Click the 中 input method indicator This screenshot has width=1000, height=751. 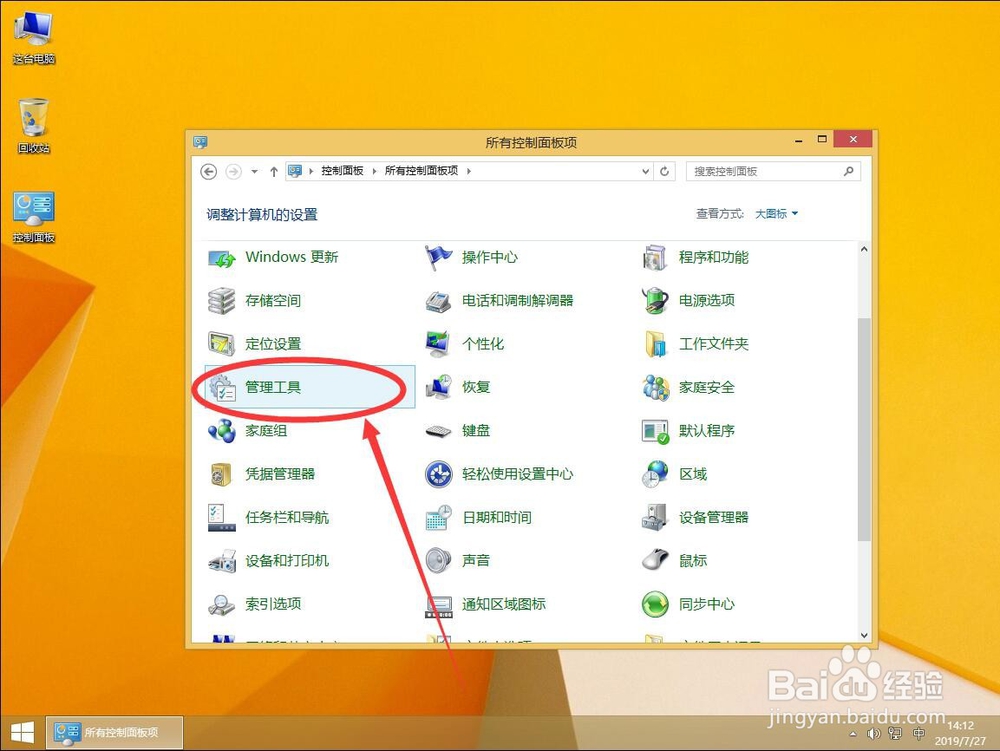pyautogui.click(x=918, y=734)
